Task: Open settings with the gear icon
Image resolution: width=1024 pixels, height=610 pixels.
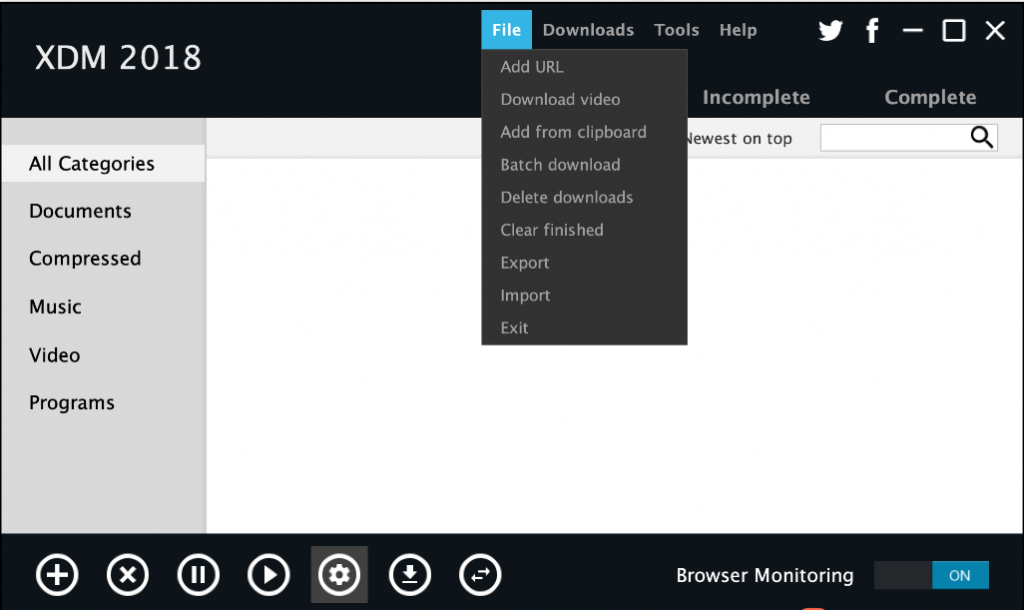Action: click(339, 575)
